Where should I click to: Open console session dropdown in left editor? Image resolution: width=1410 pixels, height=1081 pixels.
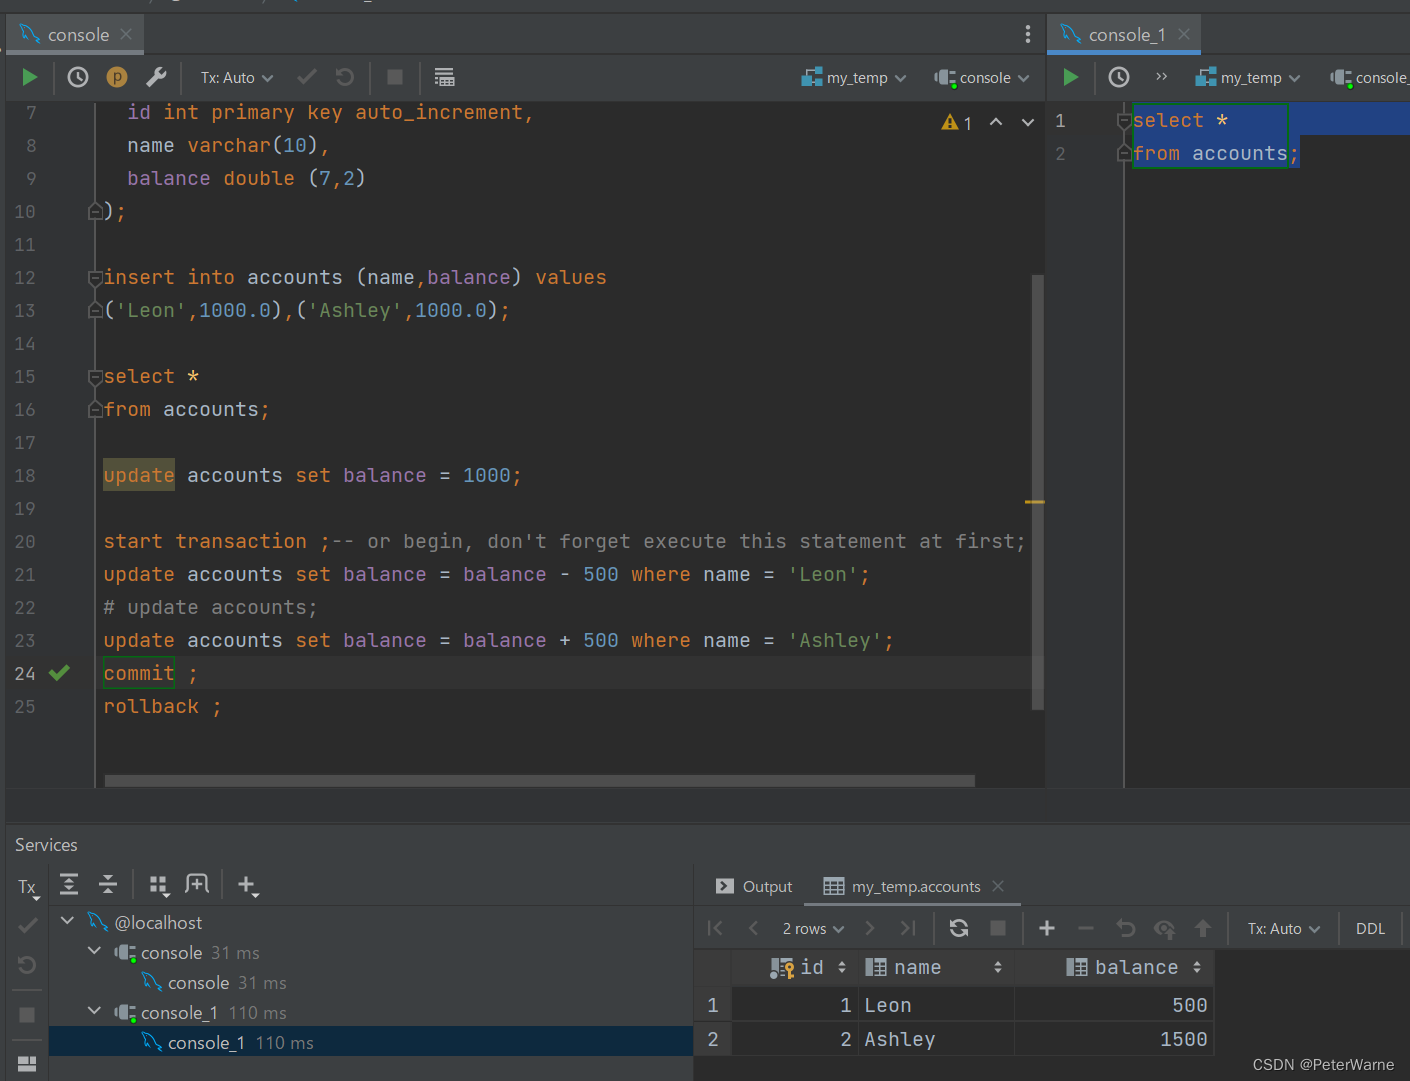982,77
